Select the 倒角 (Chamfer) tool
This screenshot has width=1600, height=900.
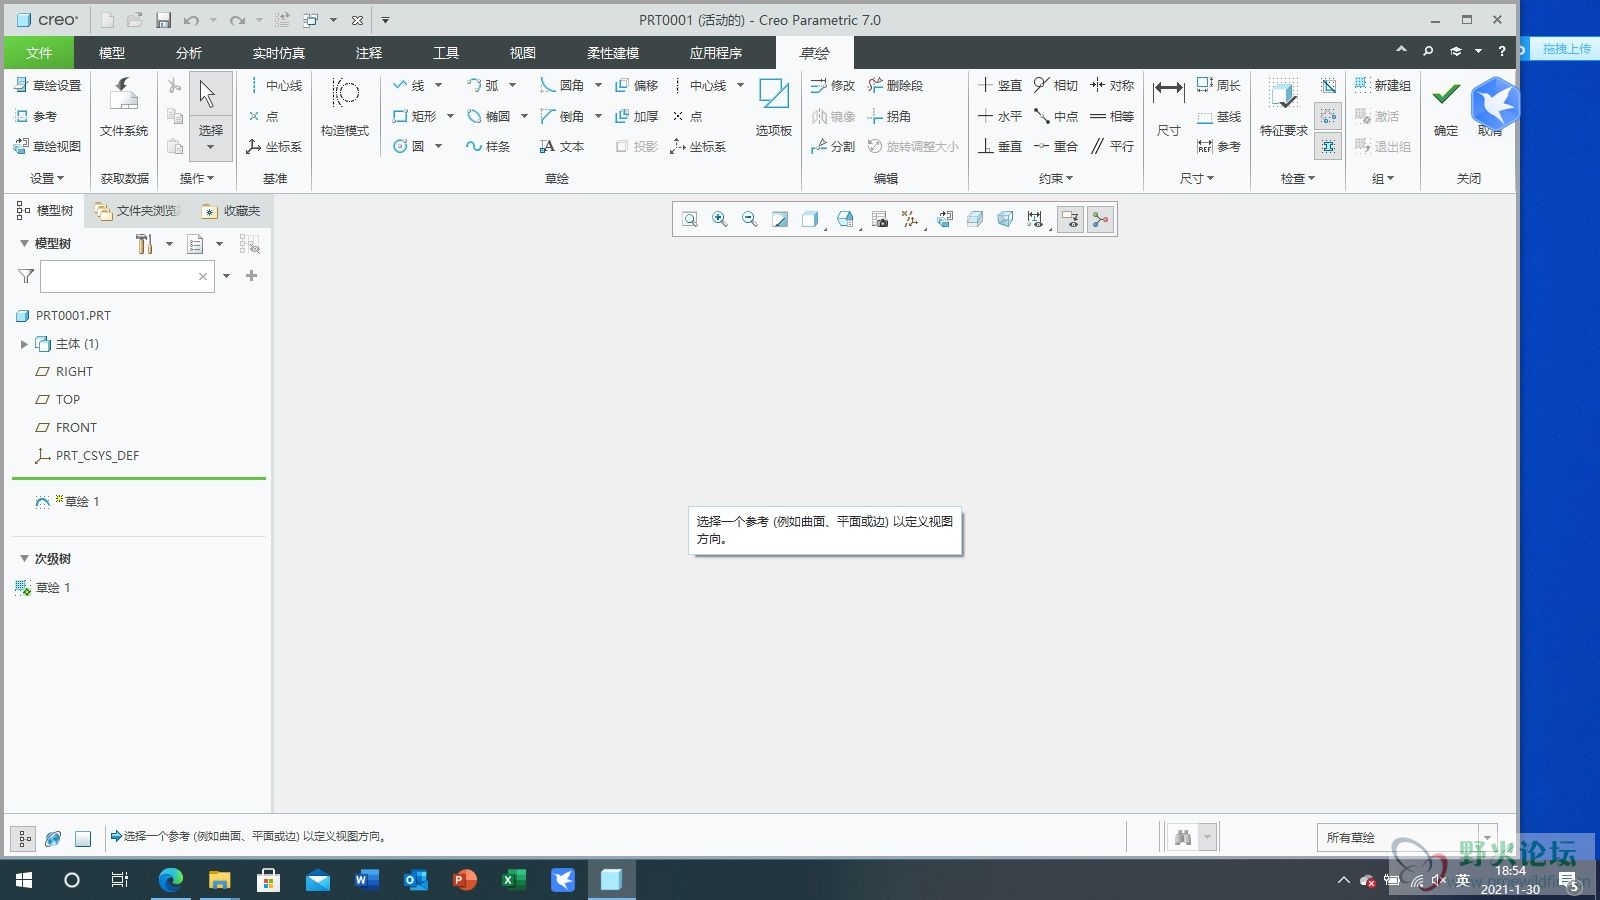tap(562, 116)
